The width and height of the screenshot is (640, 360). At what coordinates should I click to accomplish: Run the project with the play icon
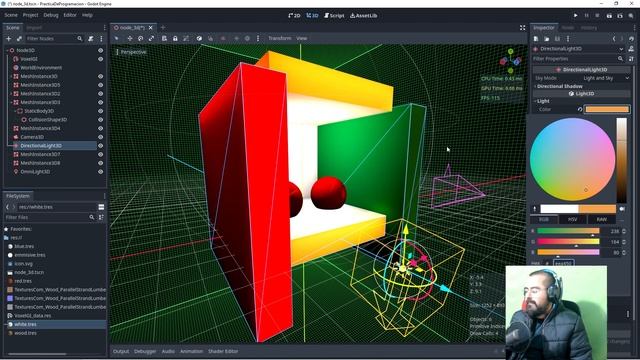point(576,16)
